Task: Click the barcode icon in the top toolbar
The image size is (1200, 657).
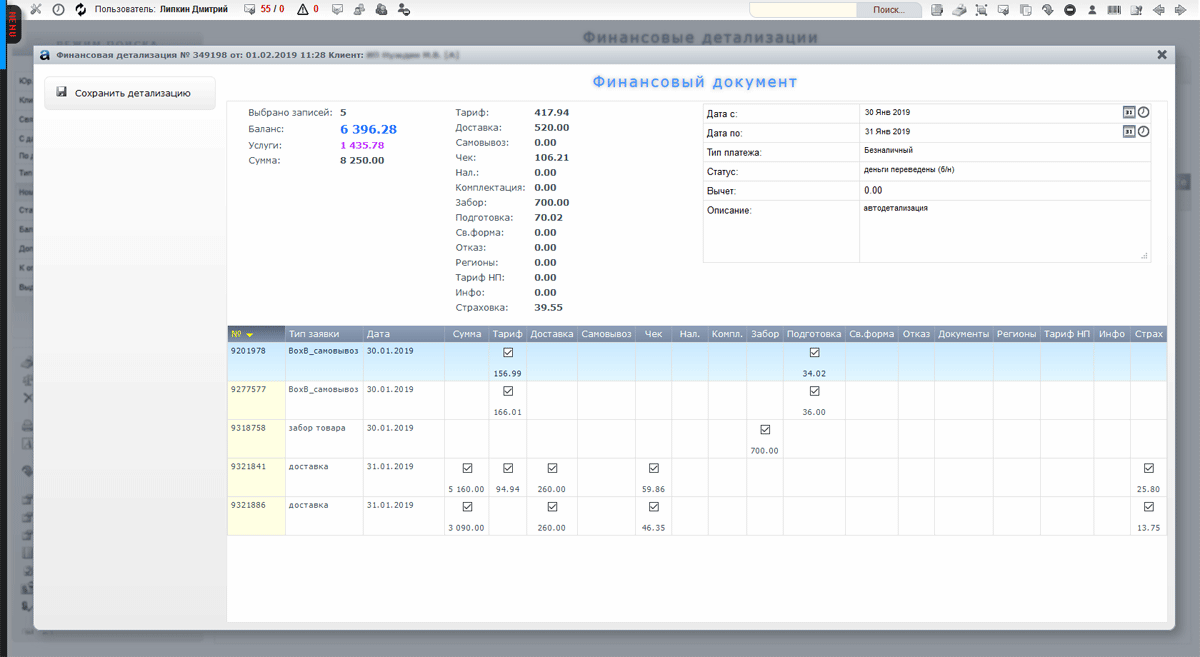Action: click(x=1114, y=9)
